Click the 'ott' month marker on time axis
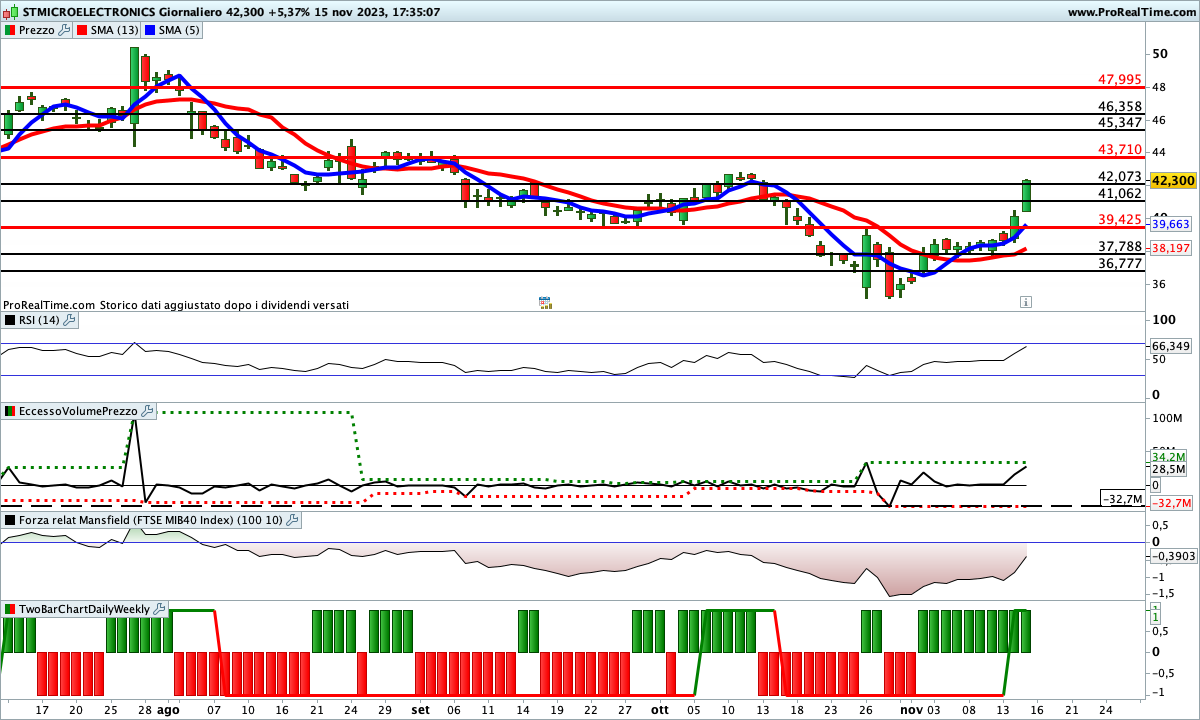The width and height of the screenshot is (1200, 720). pyautogui.click(x=659, y=709)
